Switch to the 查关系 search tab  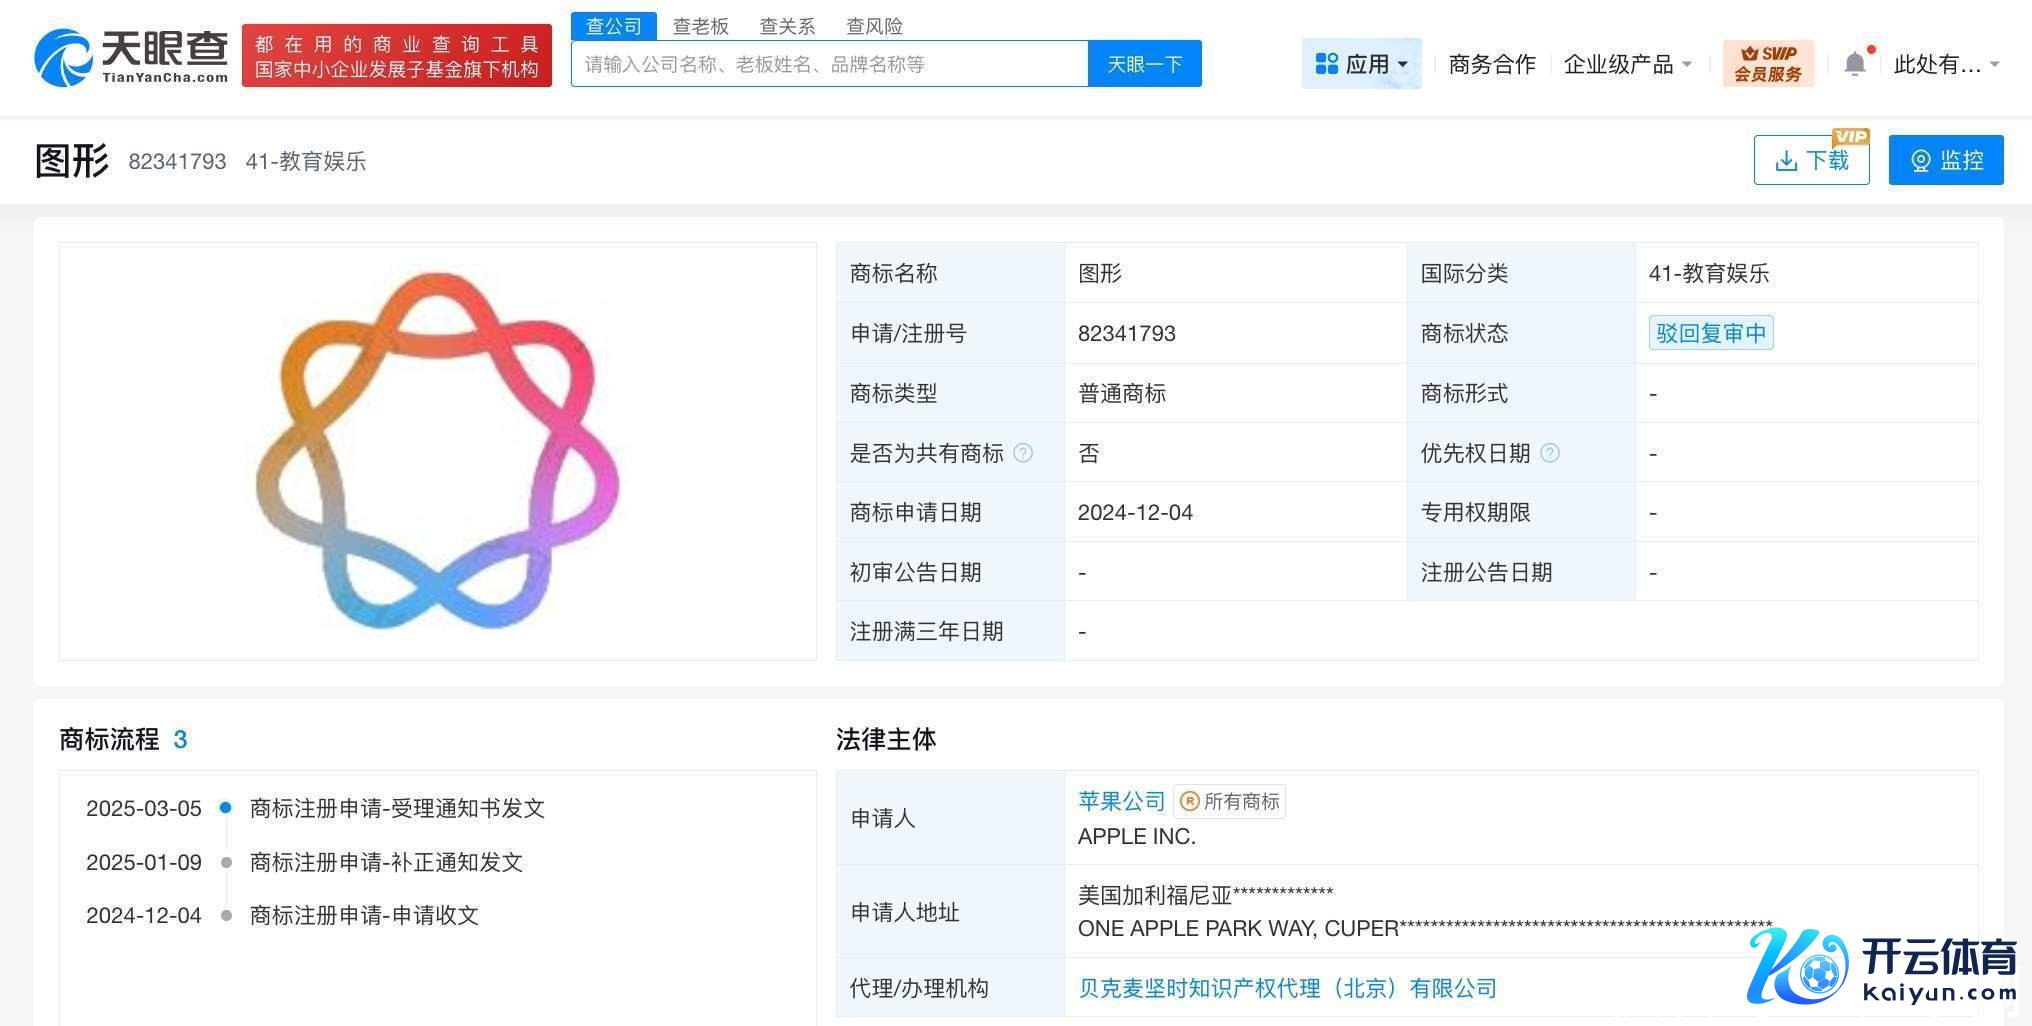[x=787, y=26]
